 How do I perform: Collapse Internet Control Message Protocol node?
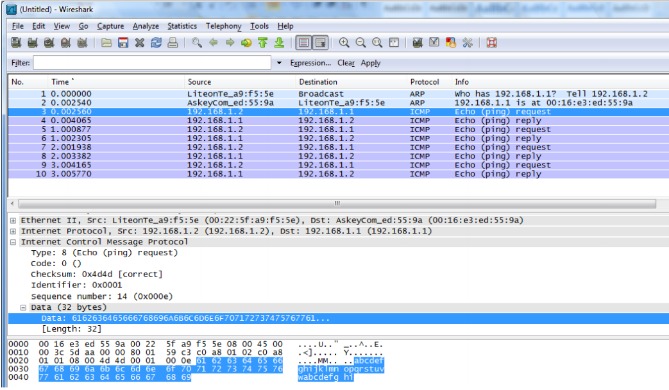click(13, 242)
